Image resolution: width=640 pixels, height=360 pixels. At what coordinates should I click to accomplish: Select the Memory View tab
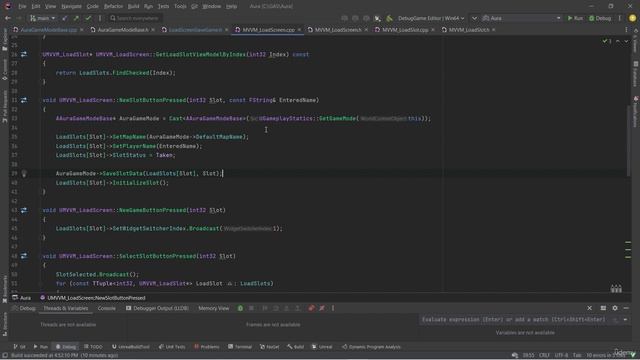tap(213, 309)
